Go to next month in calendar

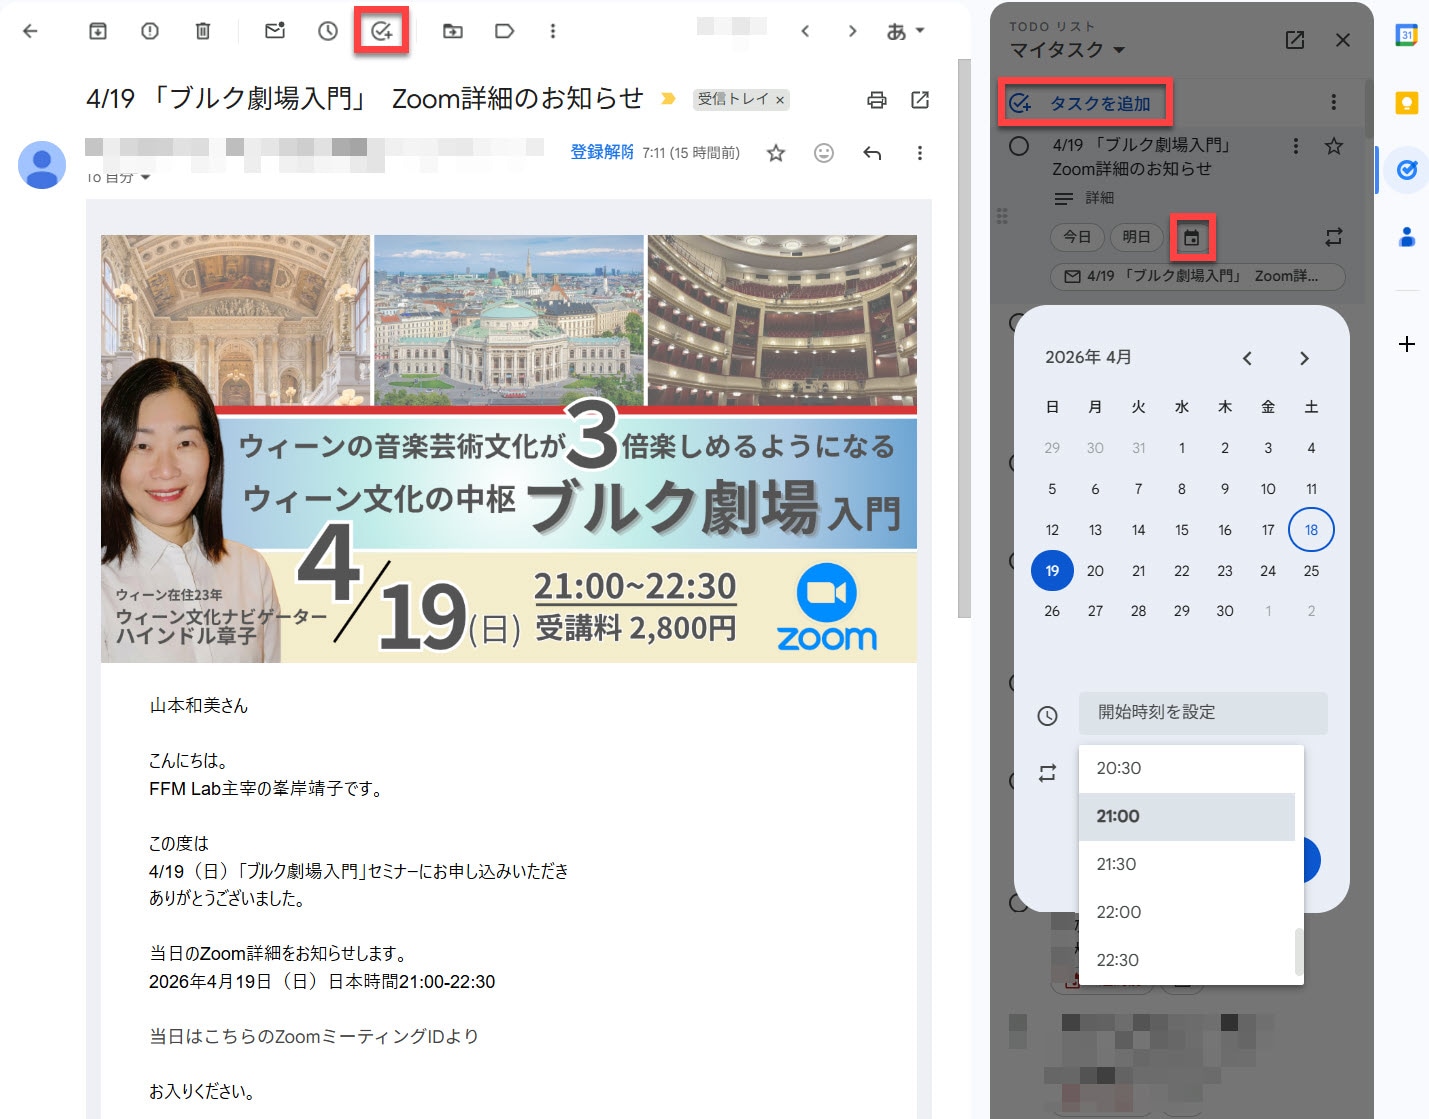(x=1303, y=358)
